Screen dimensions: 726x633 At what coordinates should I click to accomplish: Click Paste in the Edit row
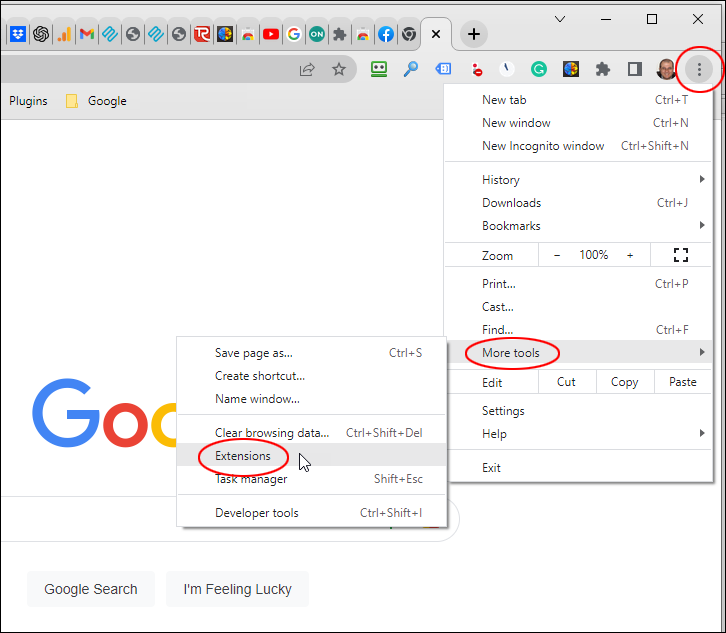683,382
